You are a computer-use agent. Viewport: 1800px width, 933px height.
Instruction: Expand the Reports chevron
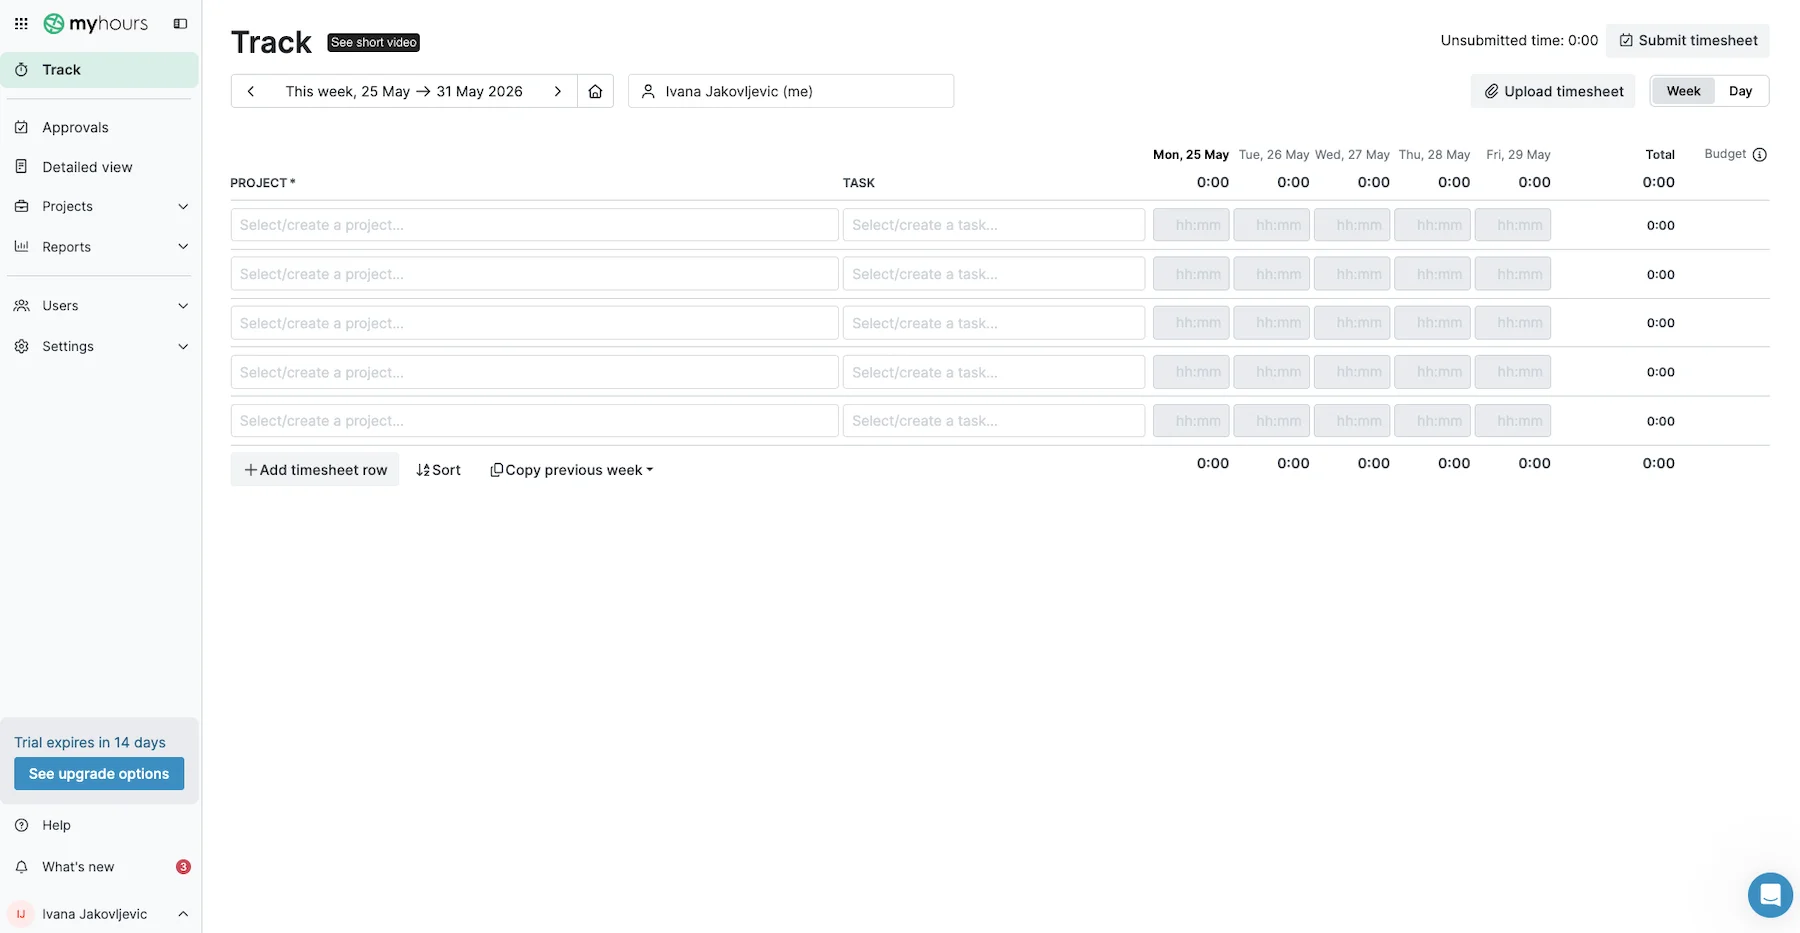coord(183,247)
